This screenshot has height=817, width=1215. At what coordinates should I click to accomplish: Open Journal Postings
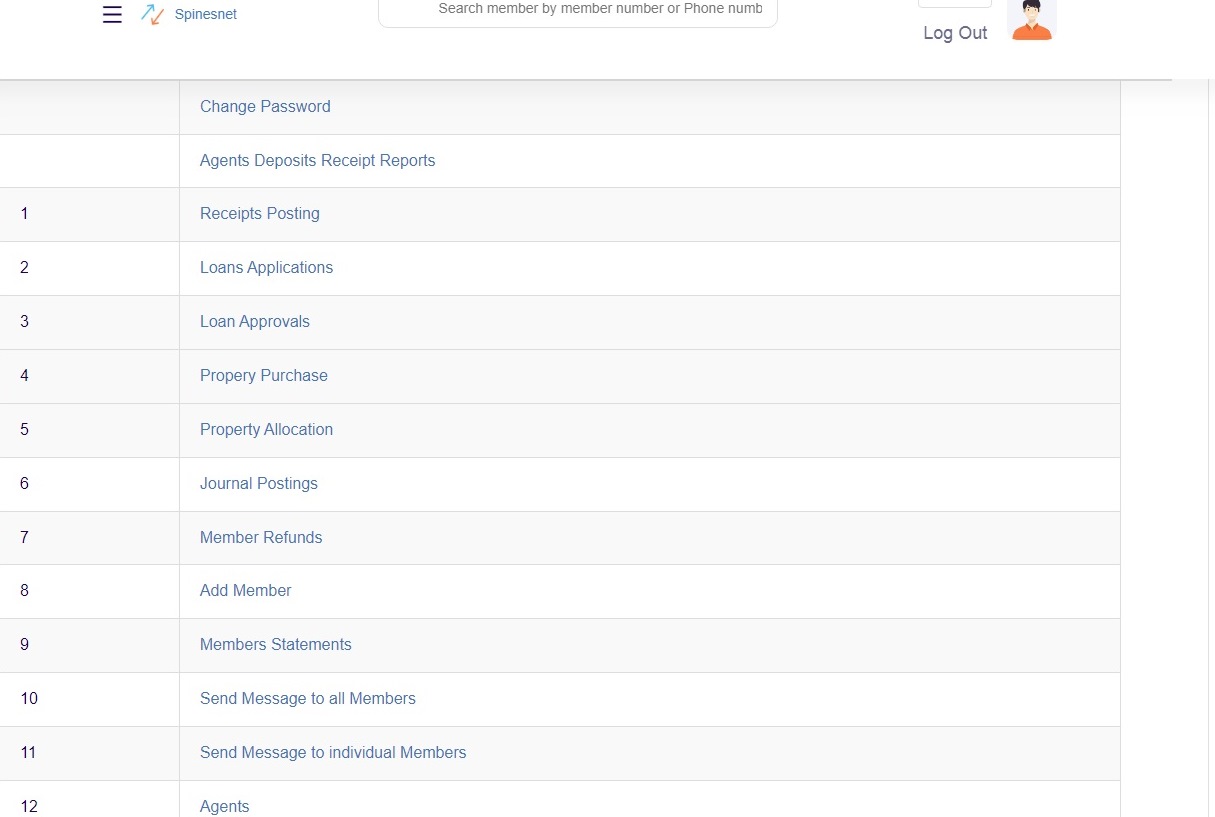click(259, 484)
